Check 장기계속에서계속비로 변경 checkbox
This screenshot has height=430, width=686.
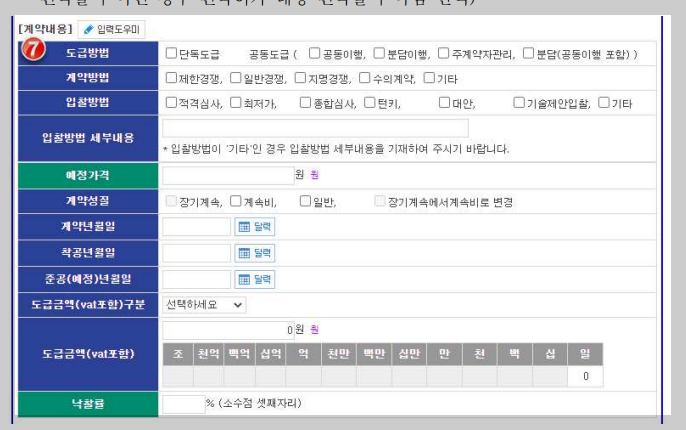click(380, 201)
